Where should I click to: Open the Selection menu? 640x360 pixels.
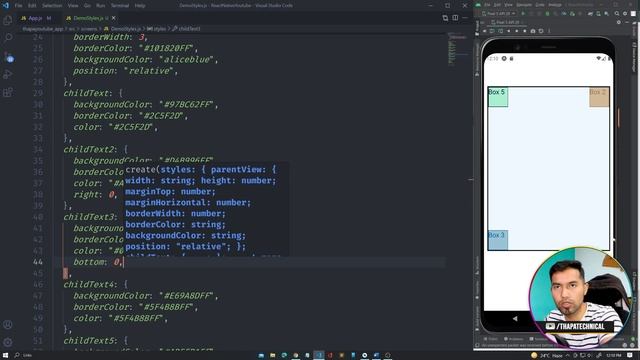pyautogui.click(x=52, y=6)
